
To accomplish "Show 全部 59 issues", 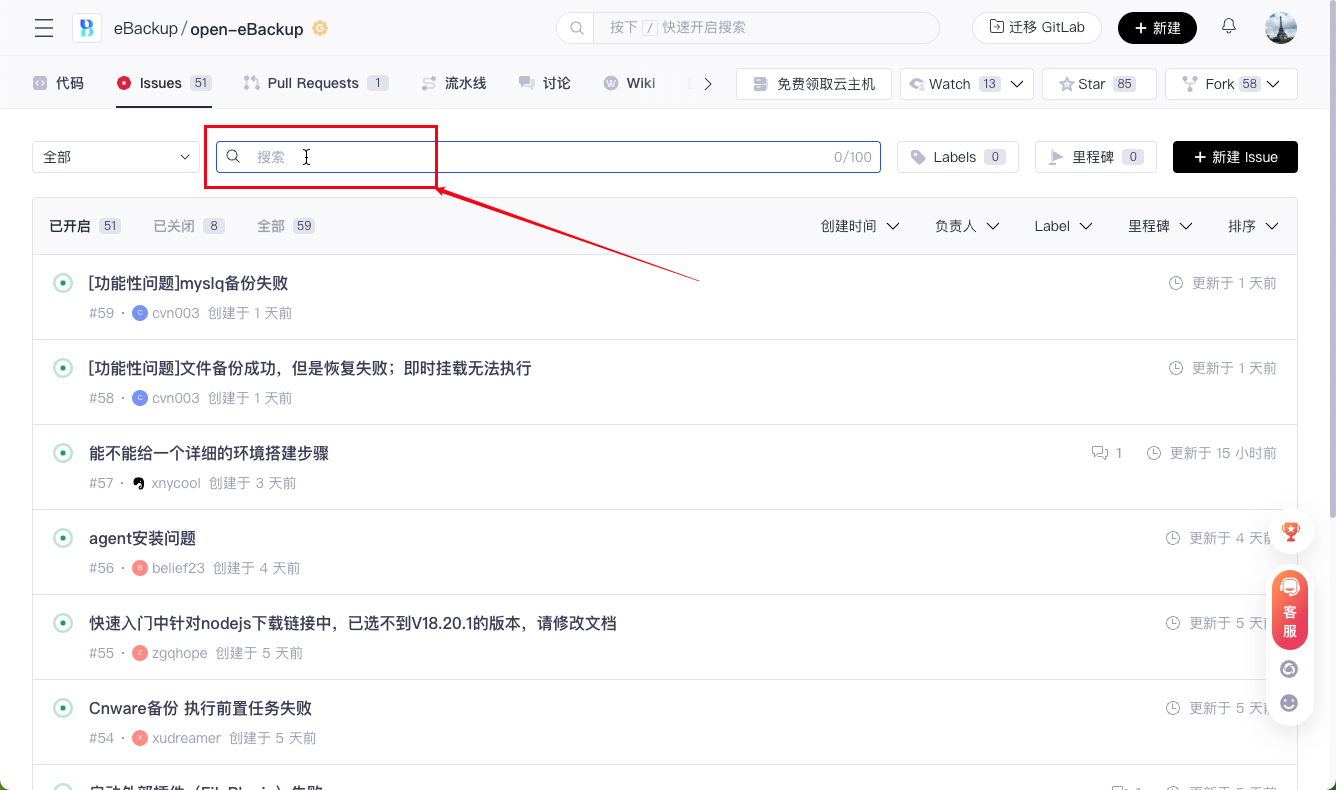I will [x=285, y=226].
